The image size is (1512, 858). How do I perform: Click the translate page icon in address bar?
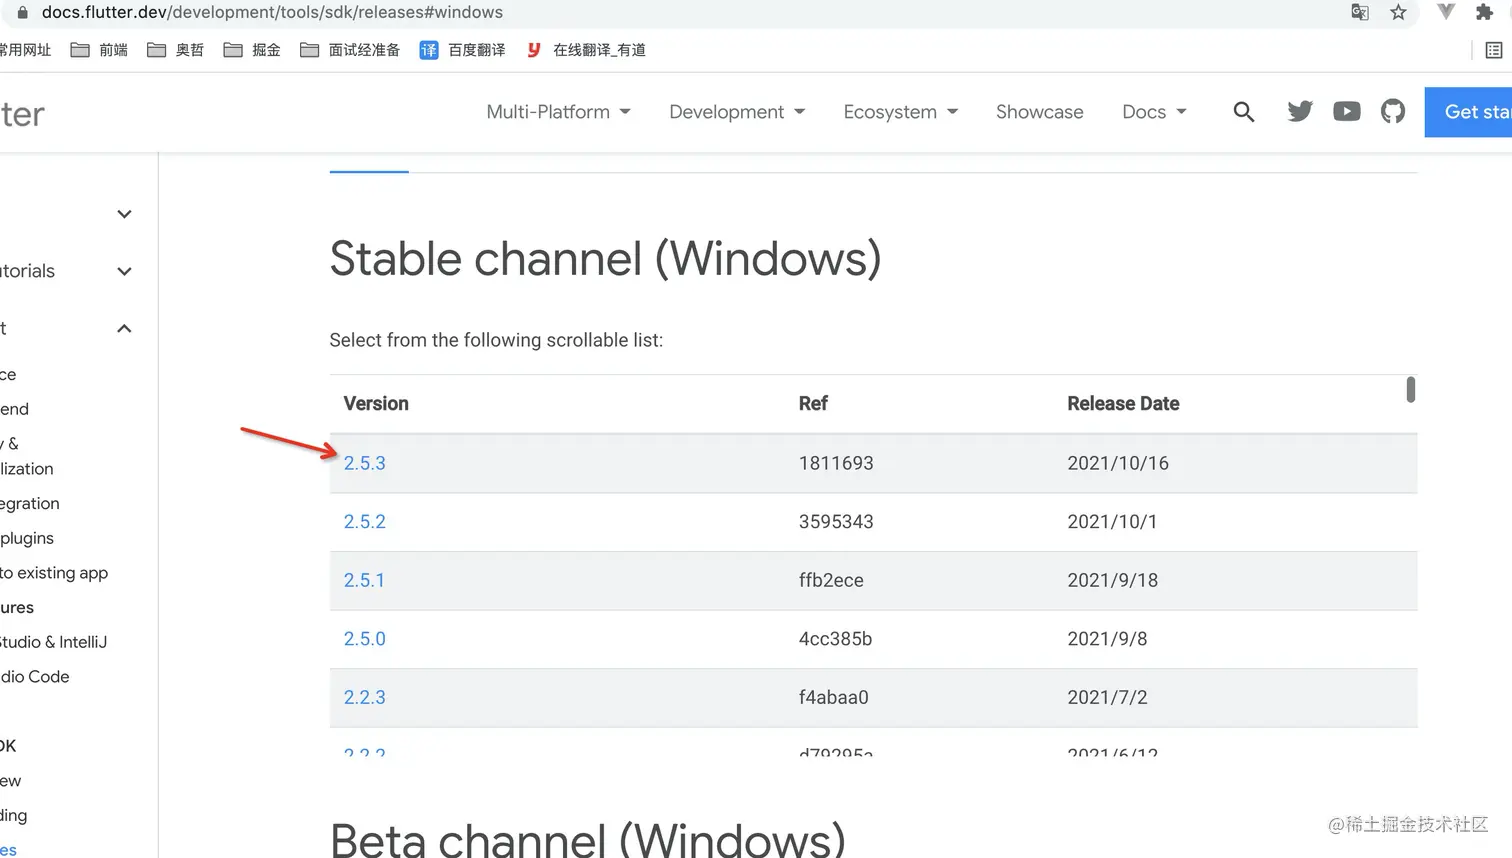1360,13
